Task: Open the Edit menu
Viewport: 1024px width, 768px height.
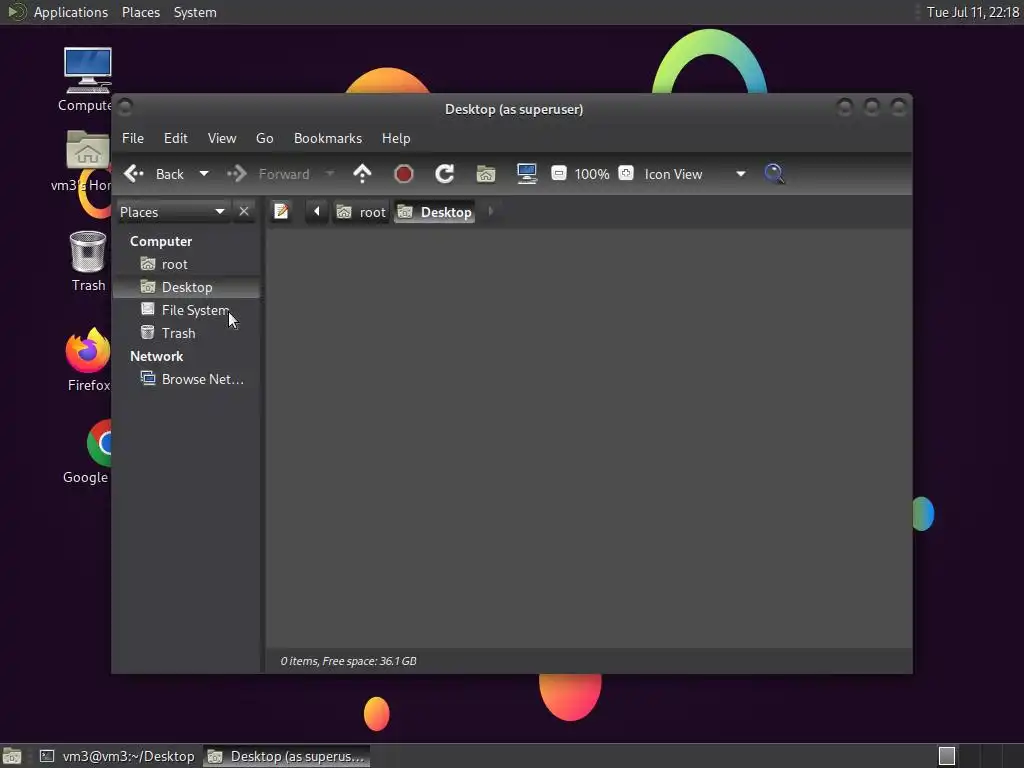Action: 176,138
